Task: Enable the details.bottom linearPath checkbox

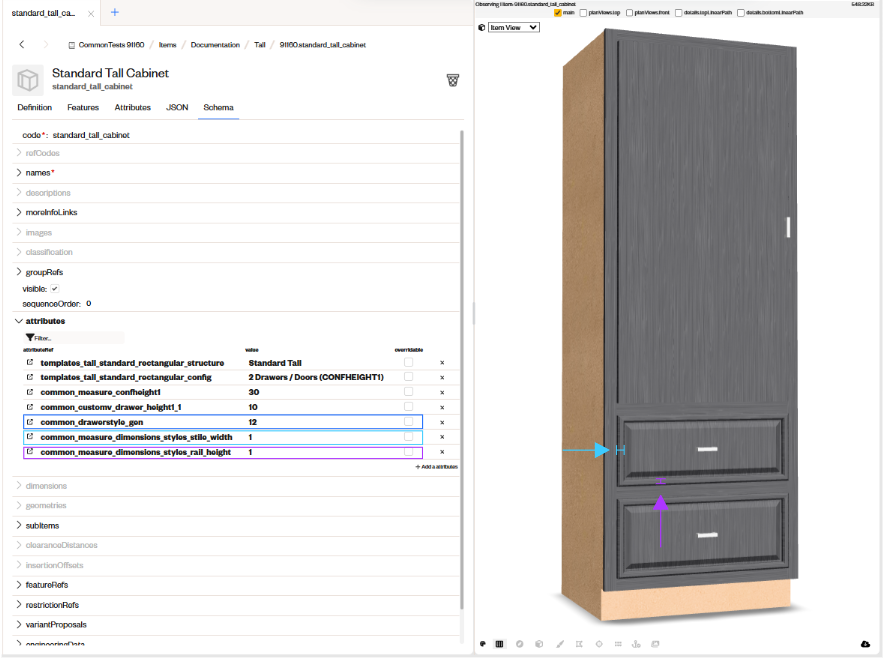Action: (x=741, y=12)
